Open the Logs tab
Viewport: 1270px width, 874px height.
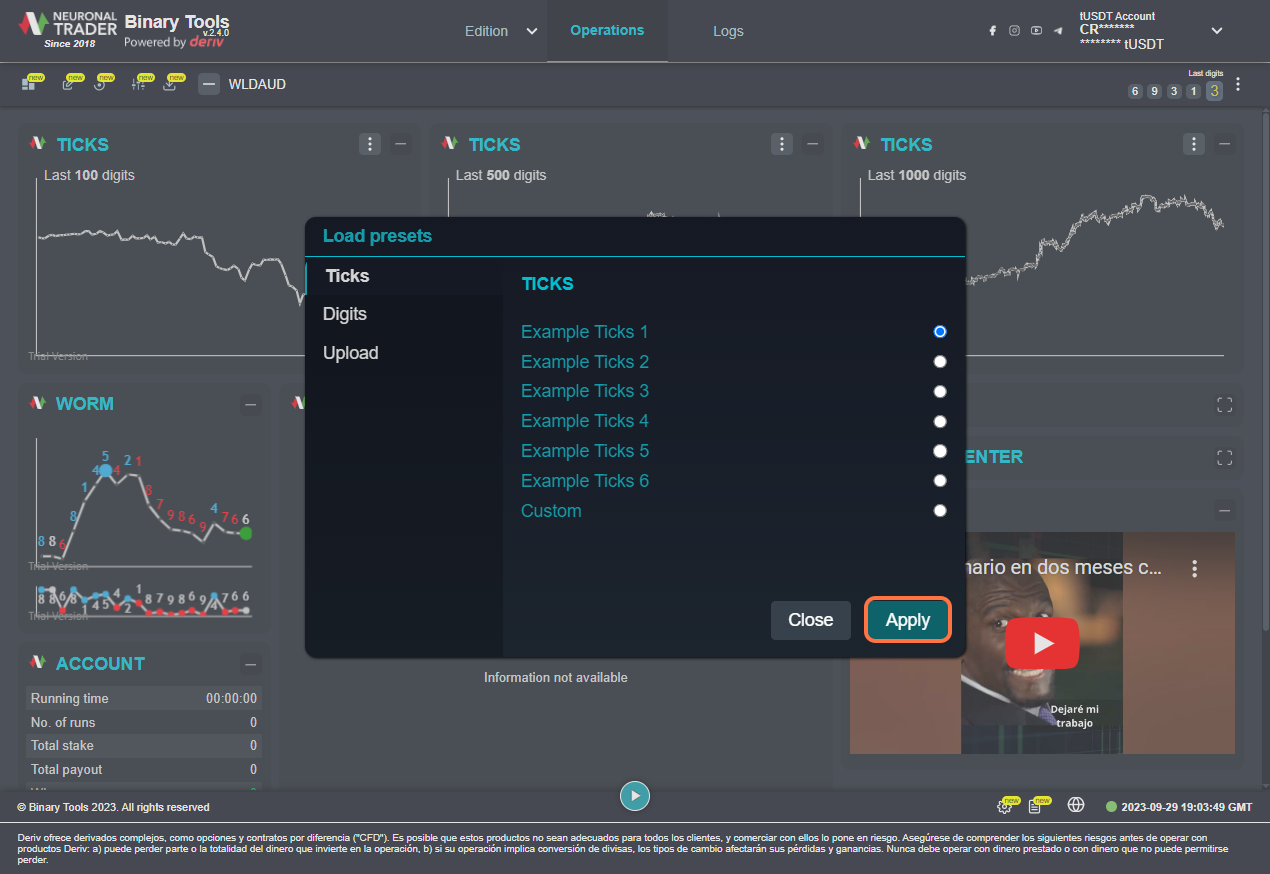click(x=728, y=31)
